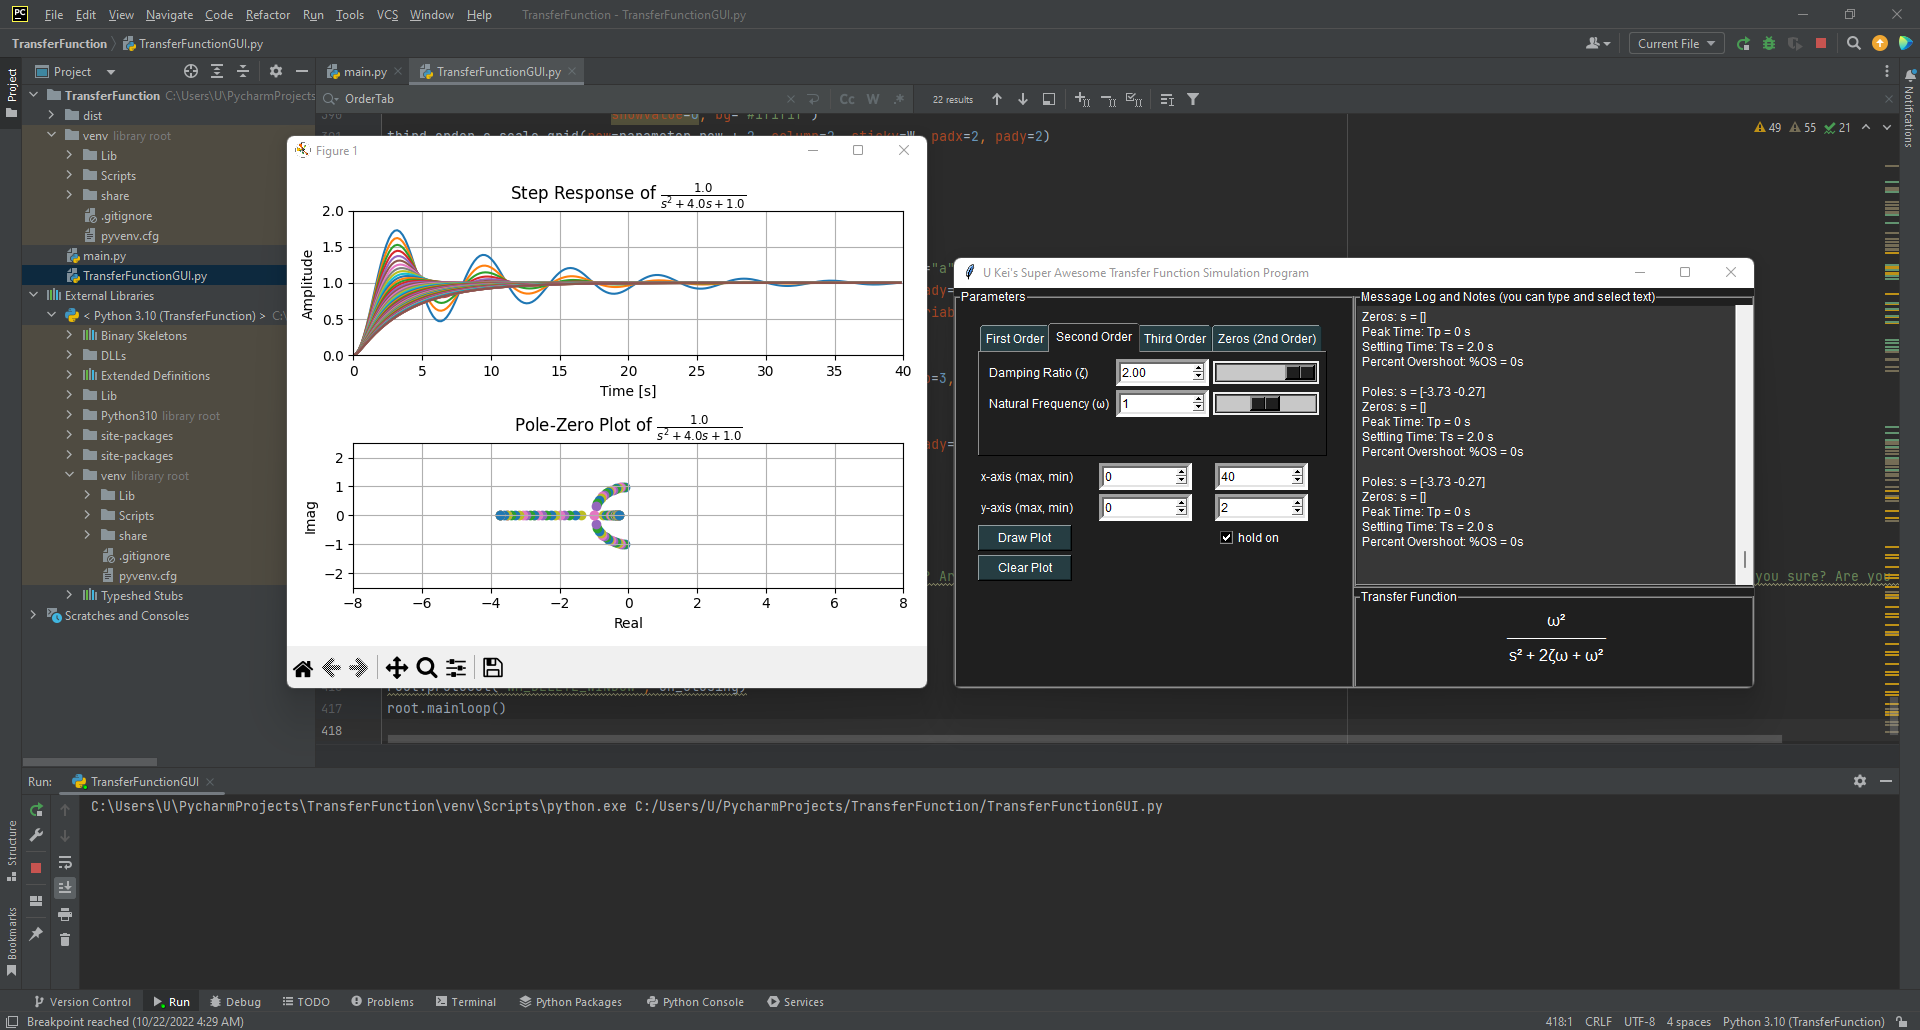Toggle Words (W) option in find bar
The image size is (1920, 1030).
[873, 99]
